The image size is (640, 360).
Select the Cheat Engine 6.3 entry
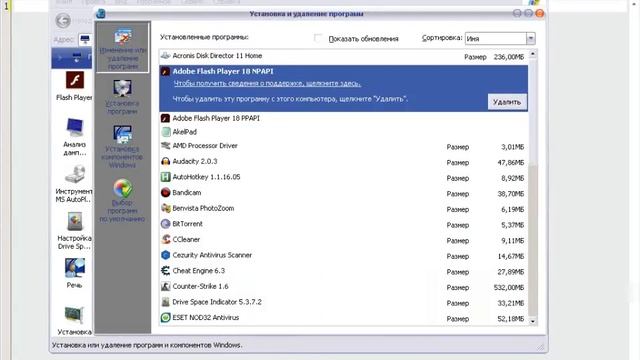click(343, 271)
